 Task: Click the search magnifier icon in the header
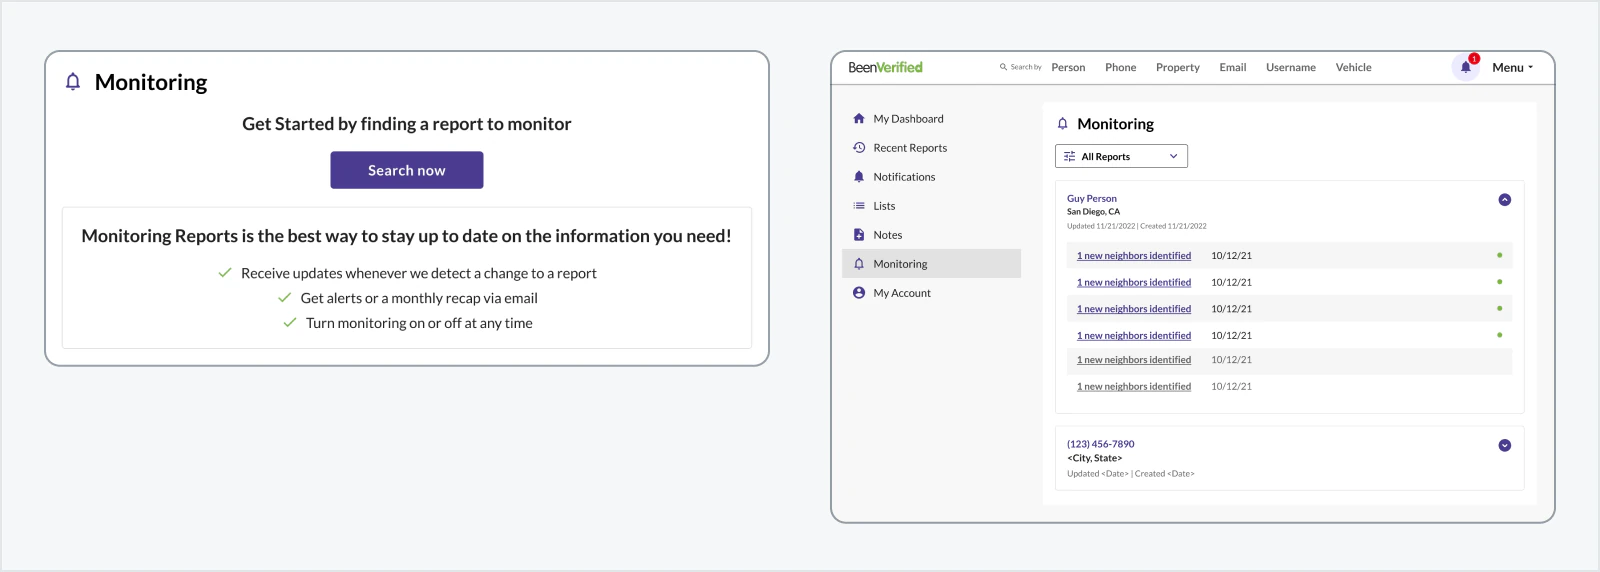click(1003, 67)
